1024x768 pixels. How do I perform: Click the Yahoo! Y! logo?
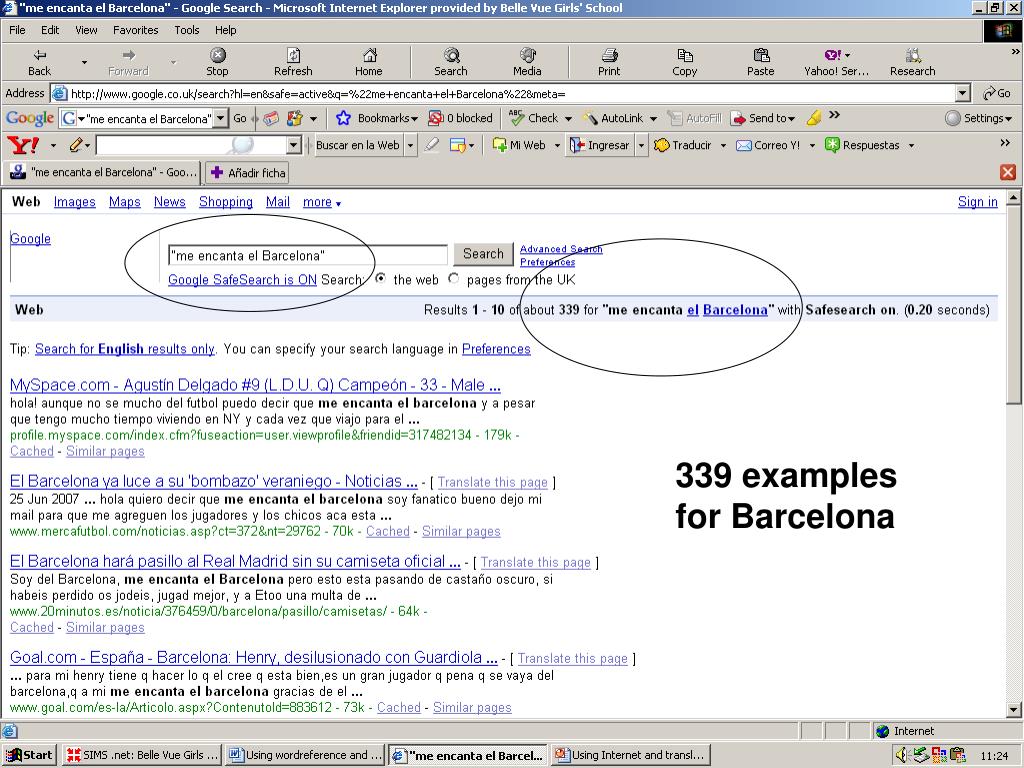pos(22,145)
